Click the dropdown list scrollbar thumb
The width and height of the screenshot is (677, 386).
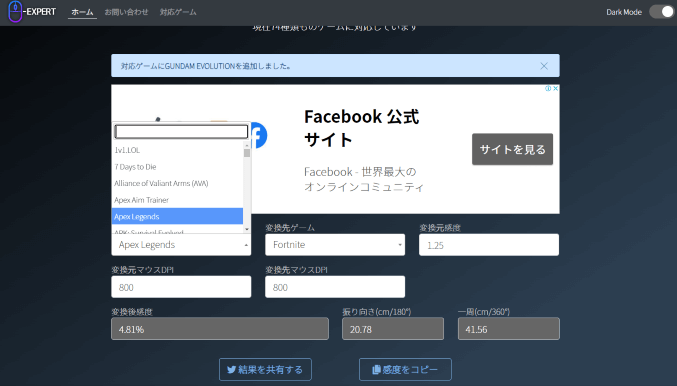[247, 153]
